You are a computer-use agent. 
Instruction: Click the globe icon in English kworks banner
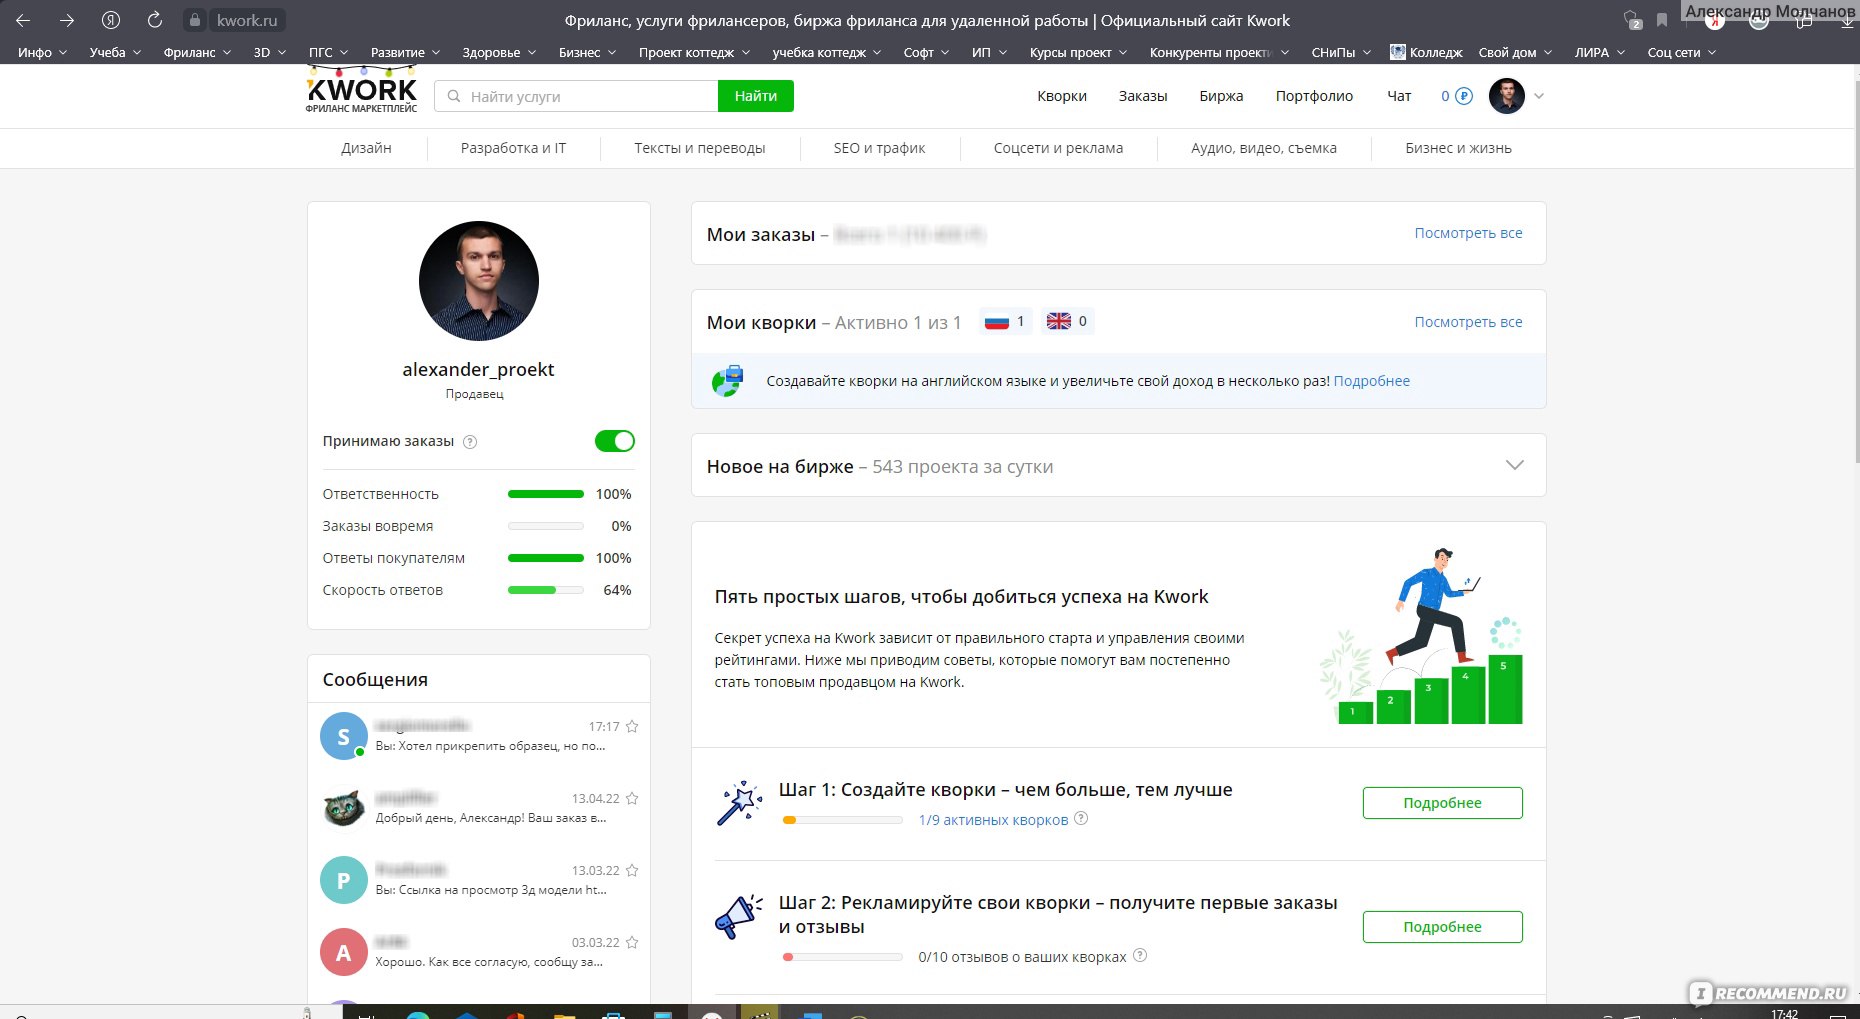(x=728, y=381)
